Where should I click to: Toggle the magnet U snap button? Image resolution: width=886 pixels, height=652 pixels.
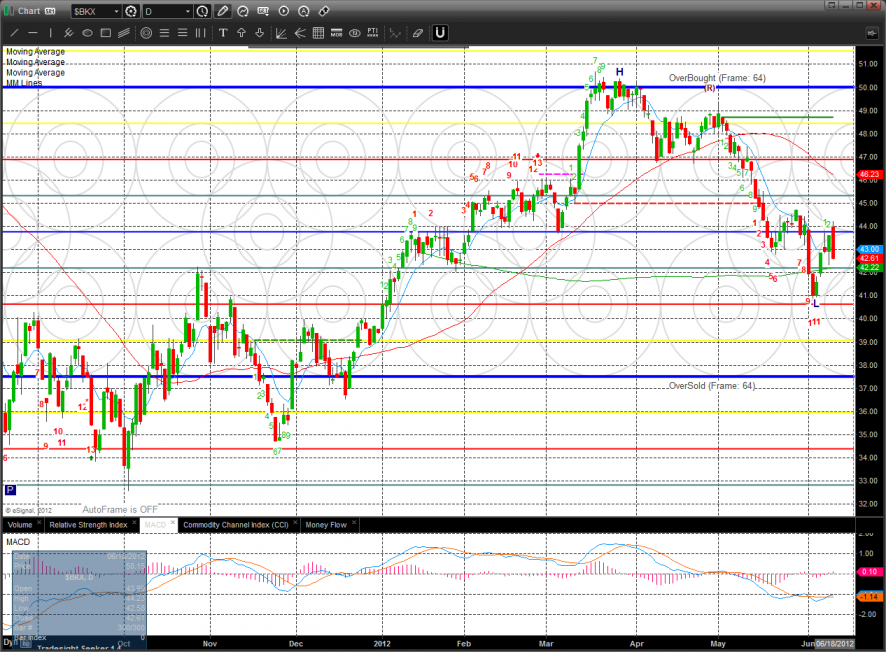point(439,33)
